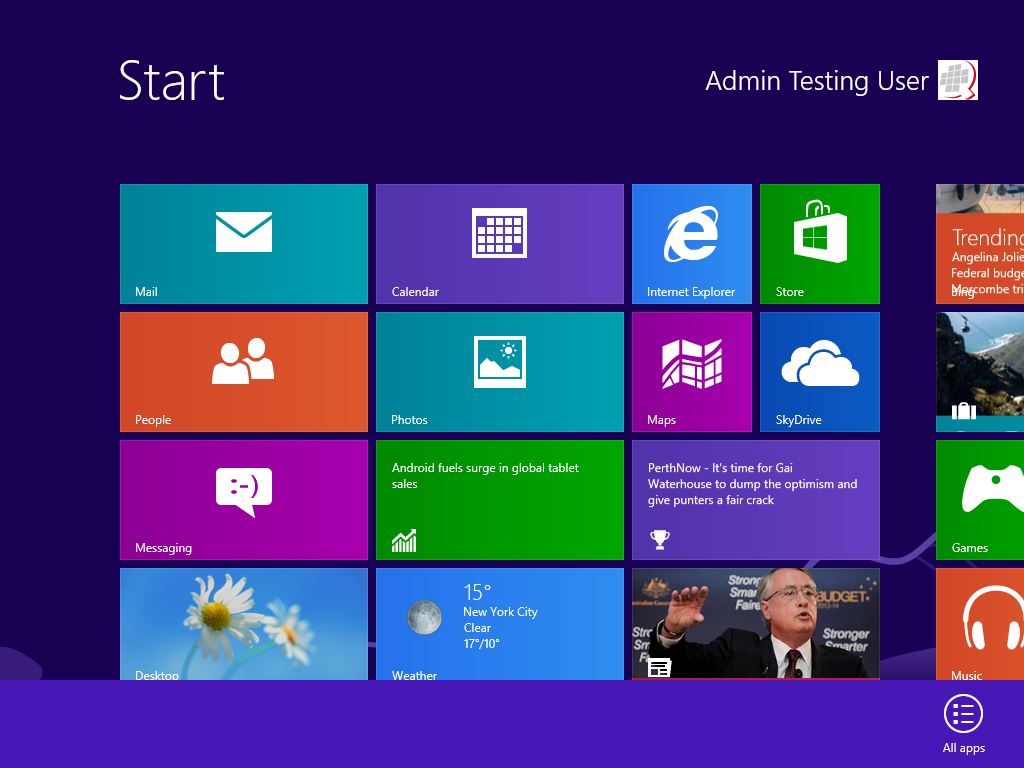This screenshot has height=768, width=1024.
Task: Open the SkyDrive cloud tile
Action: 819,371
